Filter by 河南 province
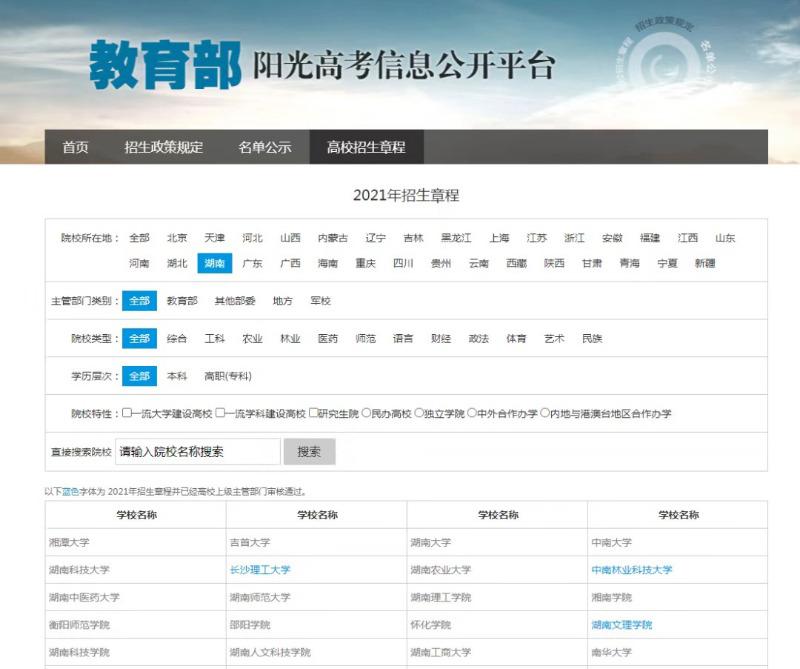Screen dimensions: 800x669 [139, 263]
